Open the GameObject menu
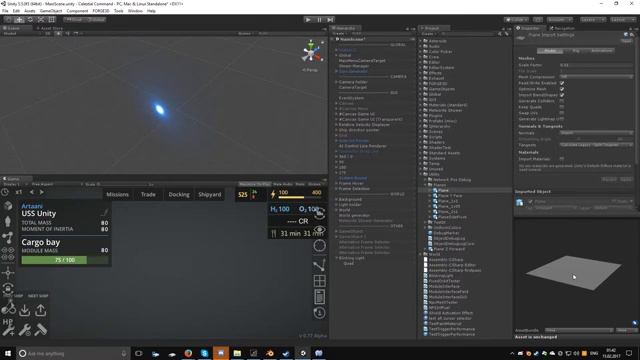The image size is (640, 360). 51,11
